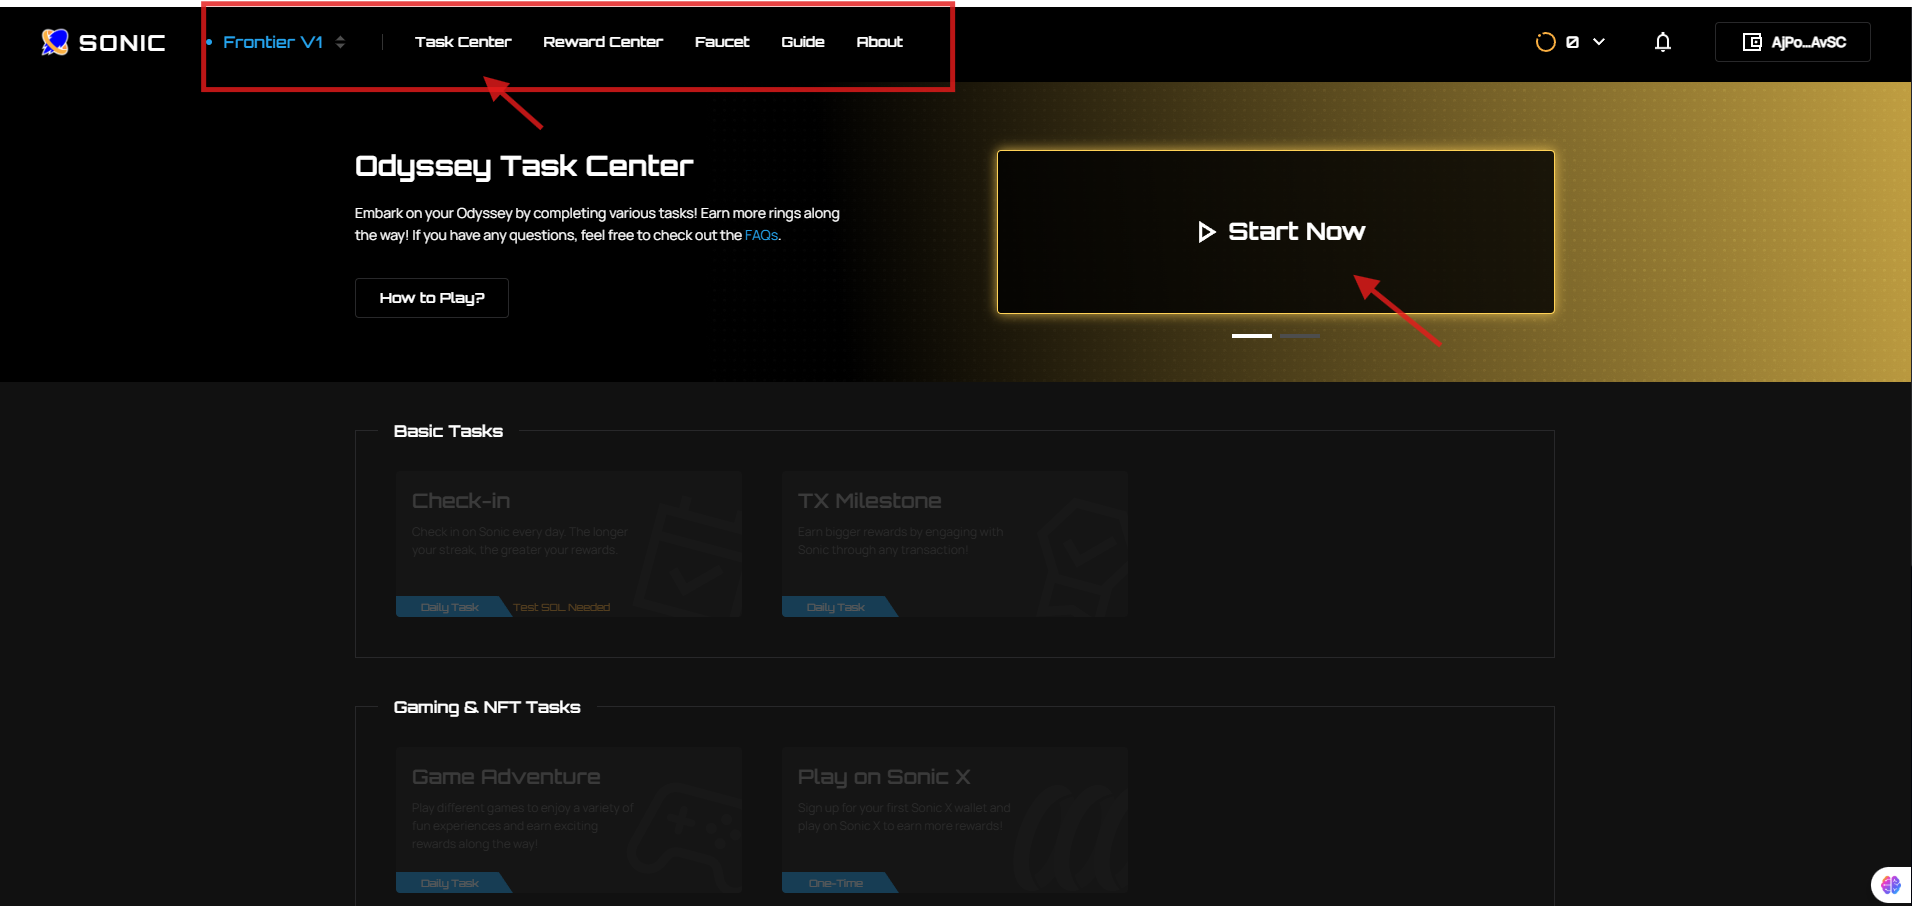Open the Play on Sonic X task card
The width and height of the screenshot is (1912, 906).
tap(955, 820)
